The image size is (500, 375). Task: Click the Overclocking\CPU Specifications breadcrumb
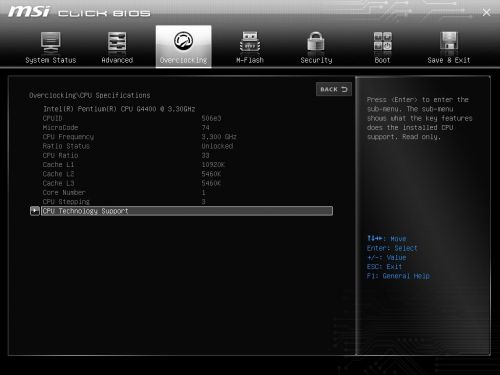click(89, 95)
